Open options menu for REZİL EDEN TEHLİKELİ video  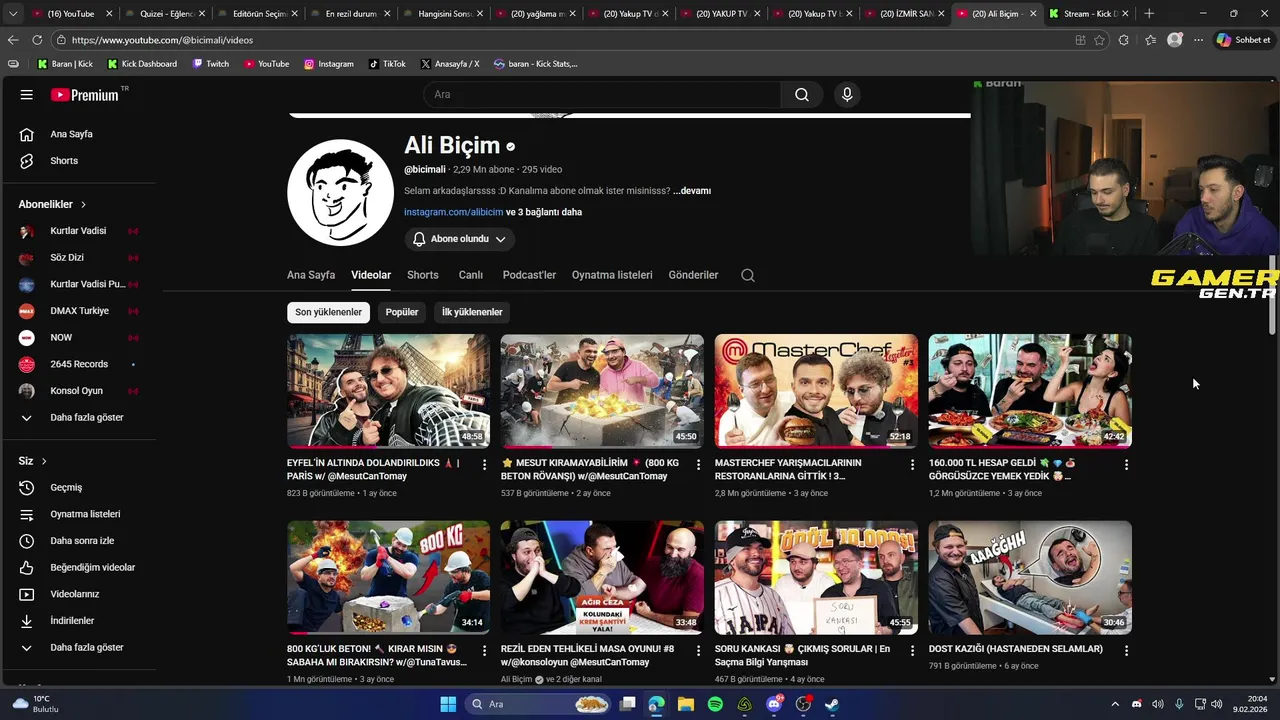pyautogui.click(x=698, y=651)
